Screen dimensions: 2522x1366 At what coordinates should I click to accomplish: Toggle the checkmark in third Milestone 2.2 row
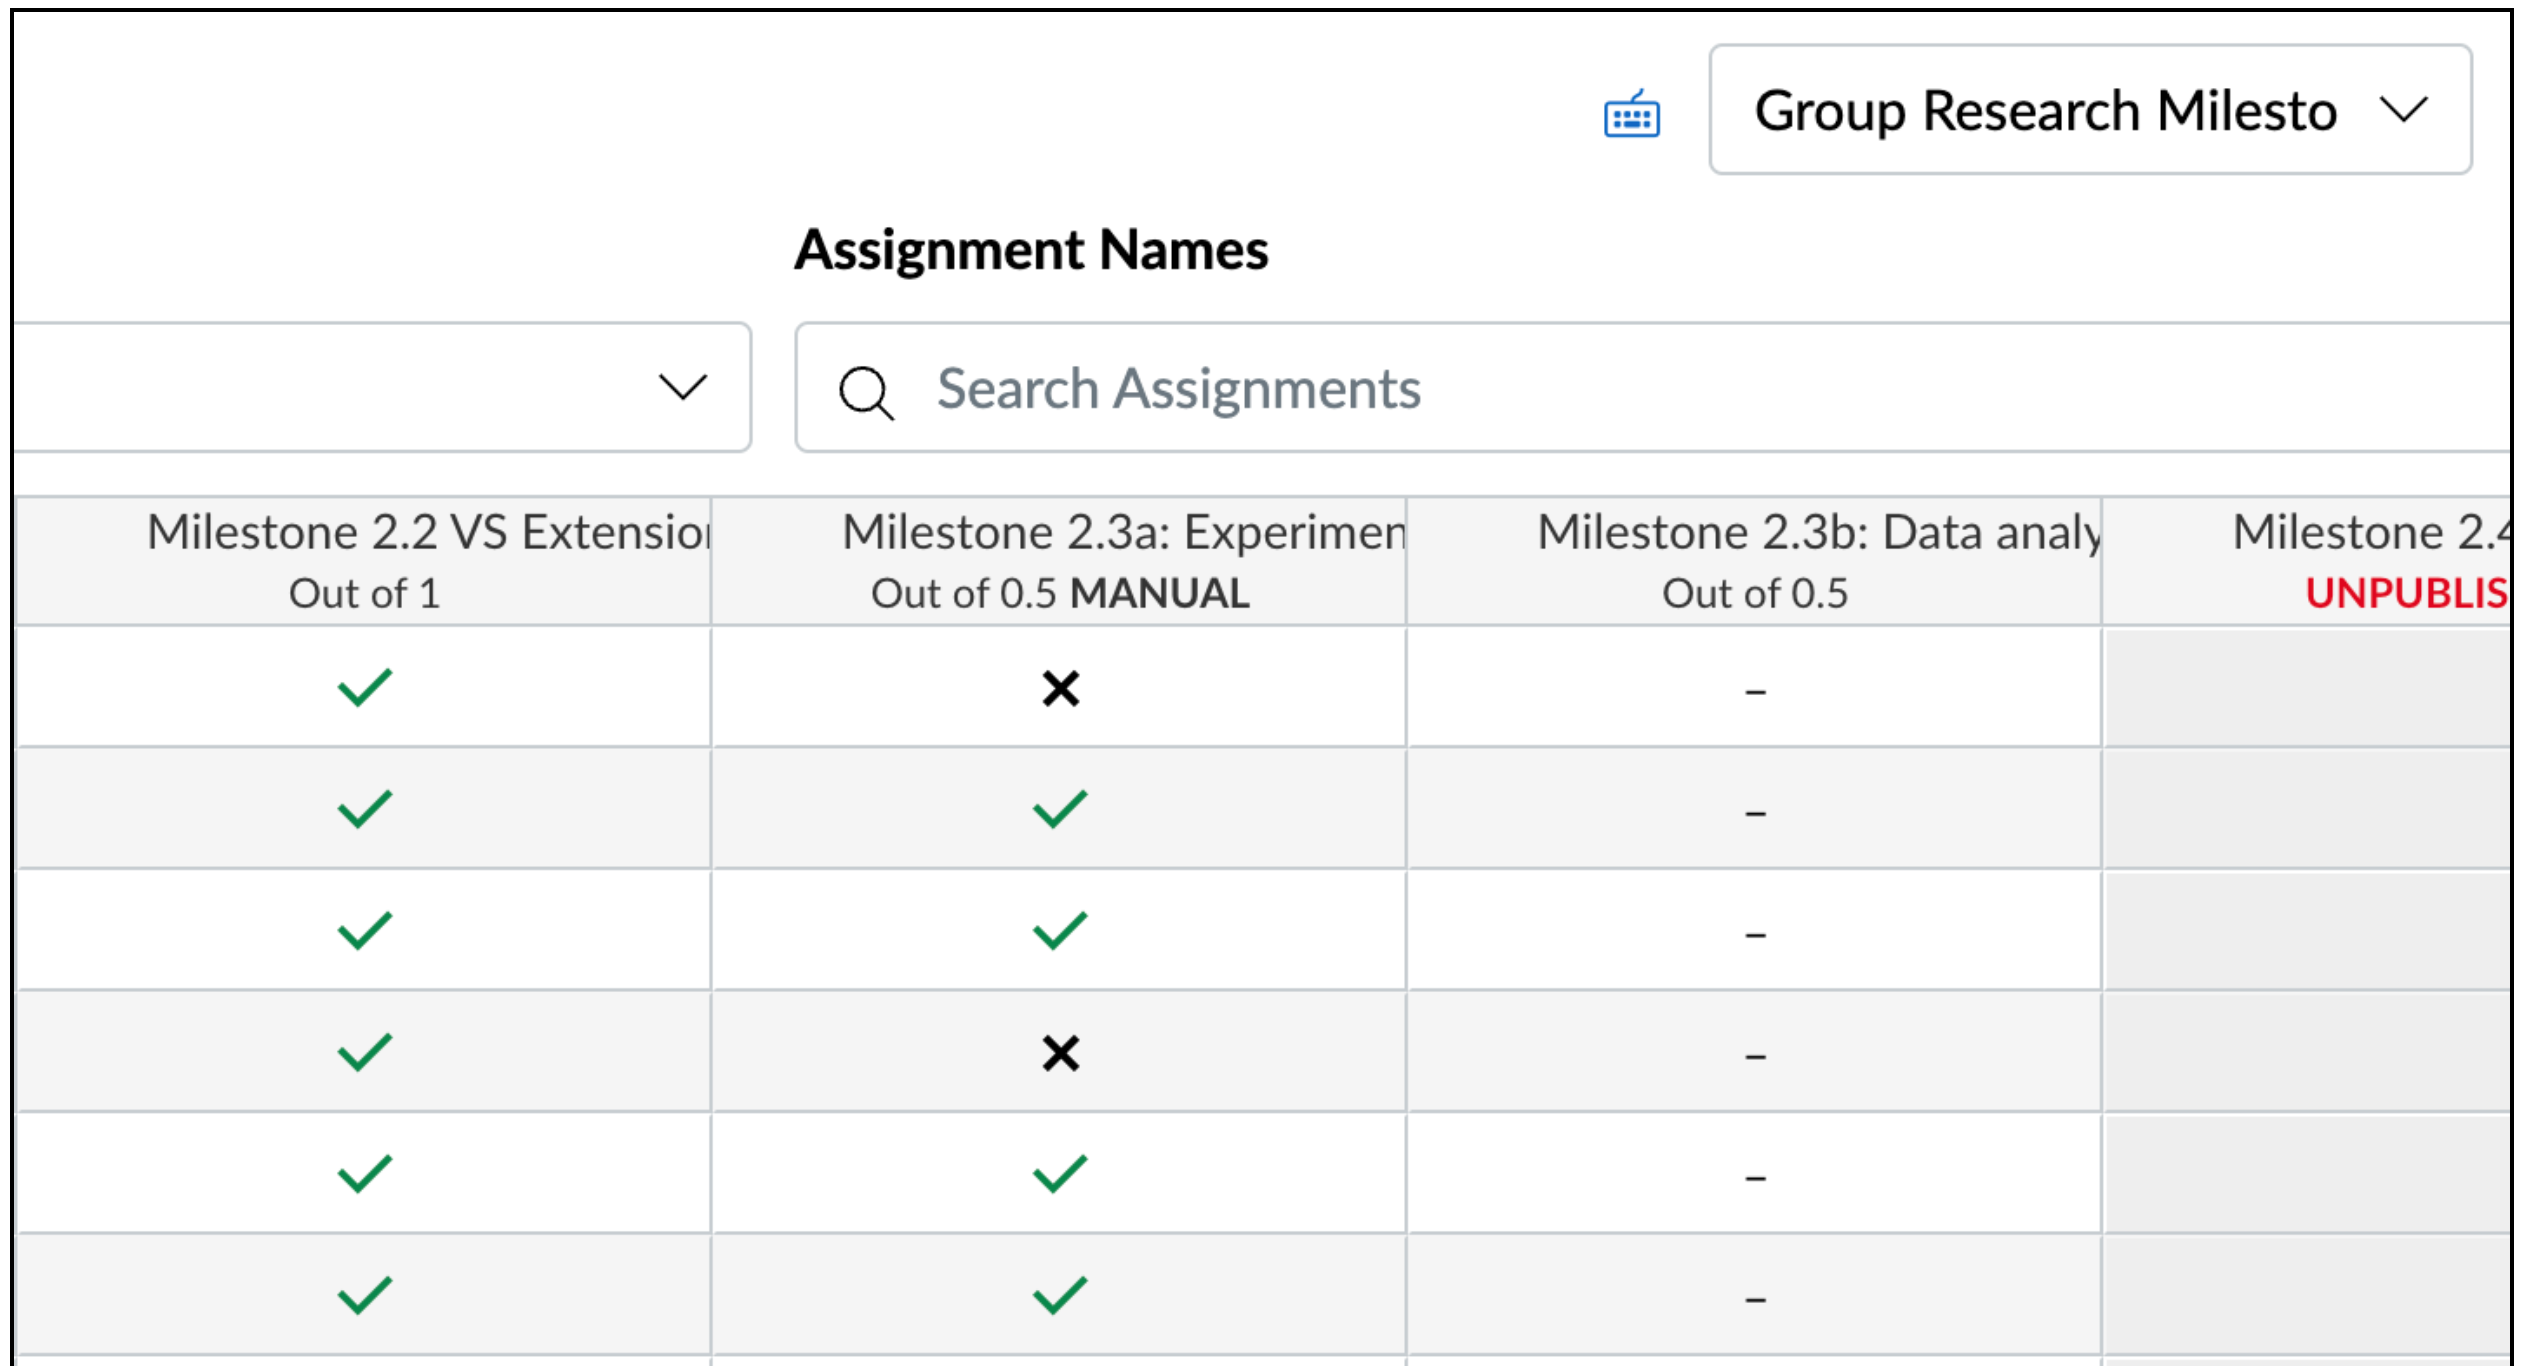tap(358, 929)
